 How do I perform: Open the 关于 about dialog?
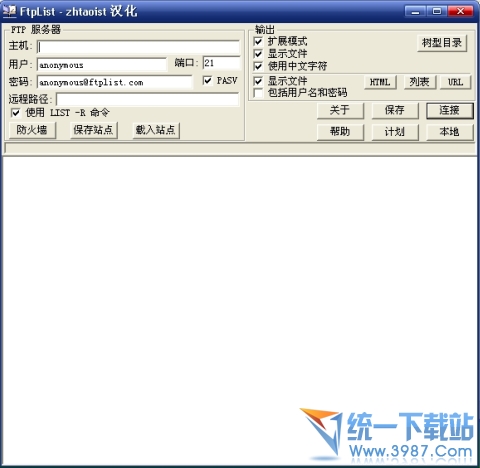tap(340, 110)
